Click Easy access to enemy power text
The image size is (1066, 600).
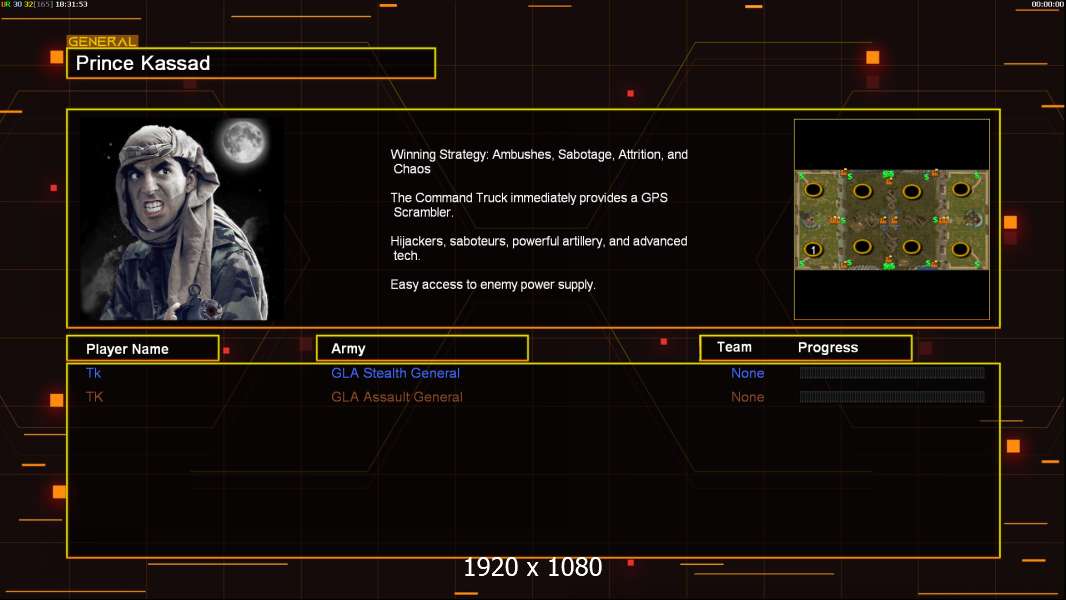click(x=493, y=285)
